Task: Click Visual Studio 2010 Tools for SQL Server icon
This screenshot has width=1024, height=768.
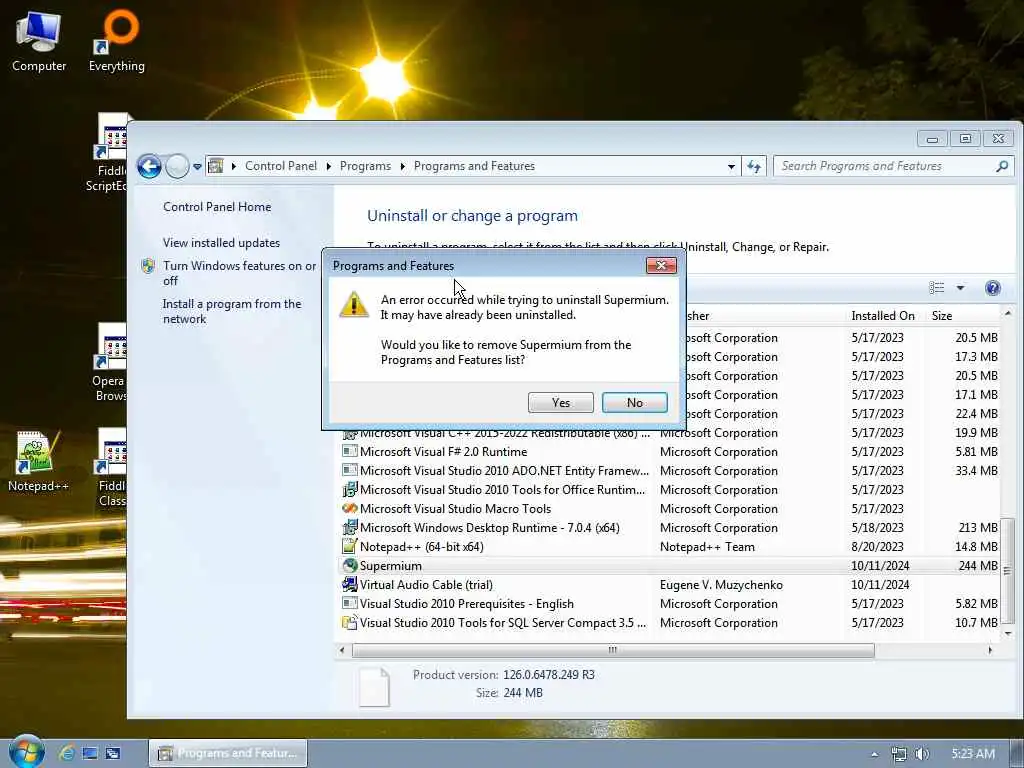Action: 349,622
